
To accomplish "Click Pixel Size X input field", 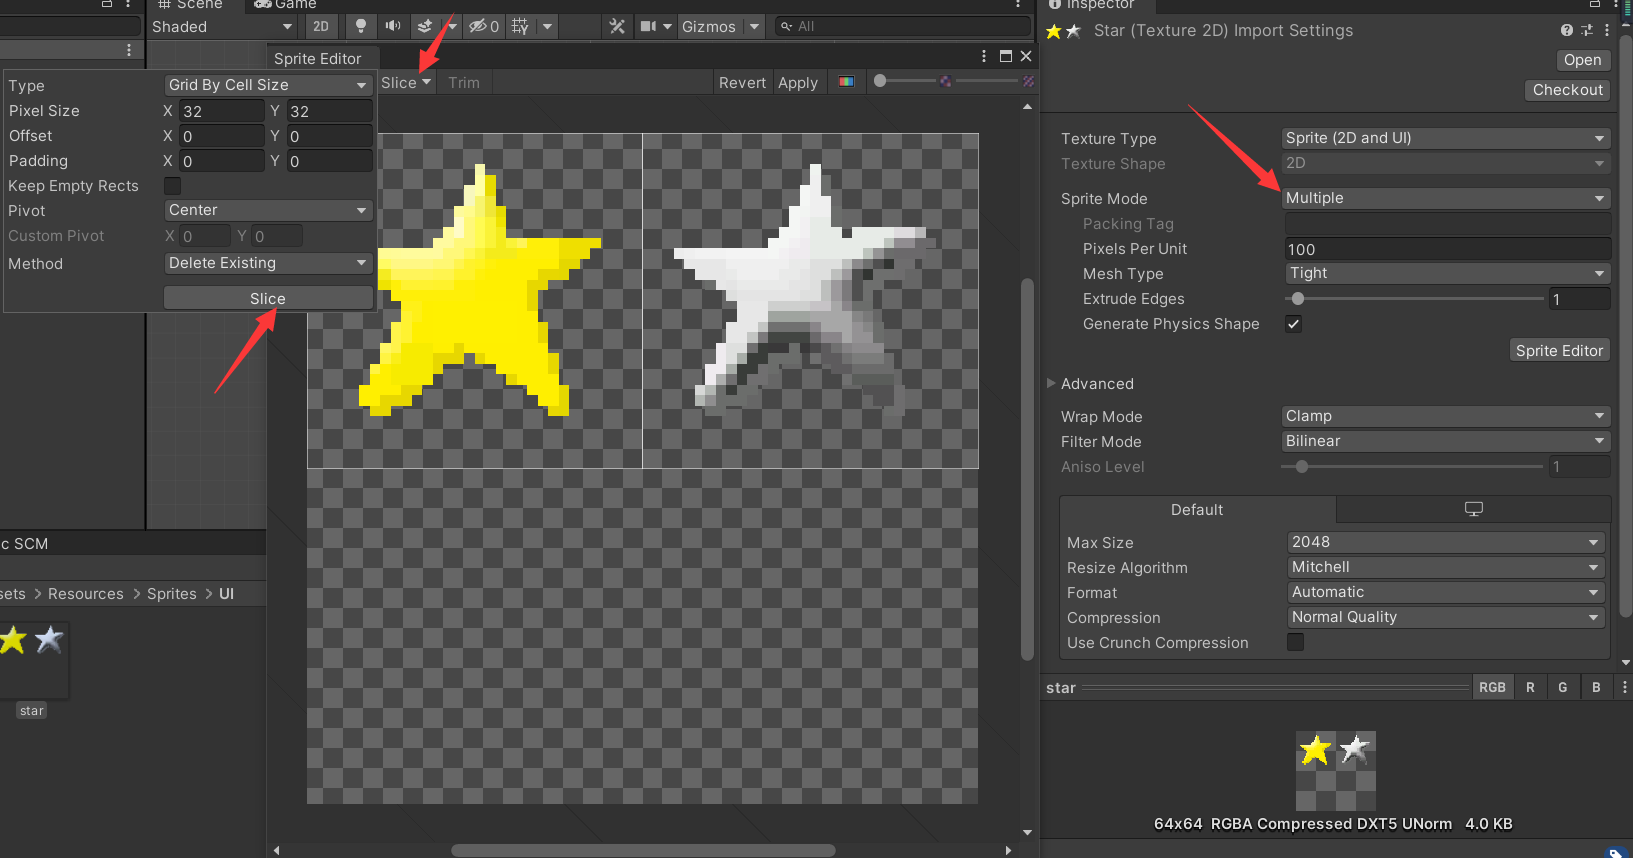I will [x=222, y=111].
